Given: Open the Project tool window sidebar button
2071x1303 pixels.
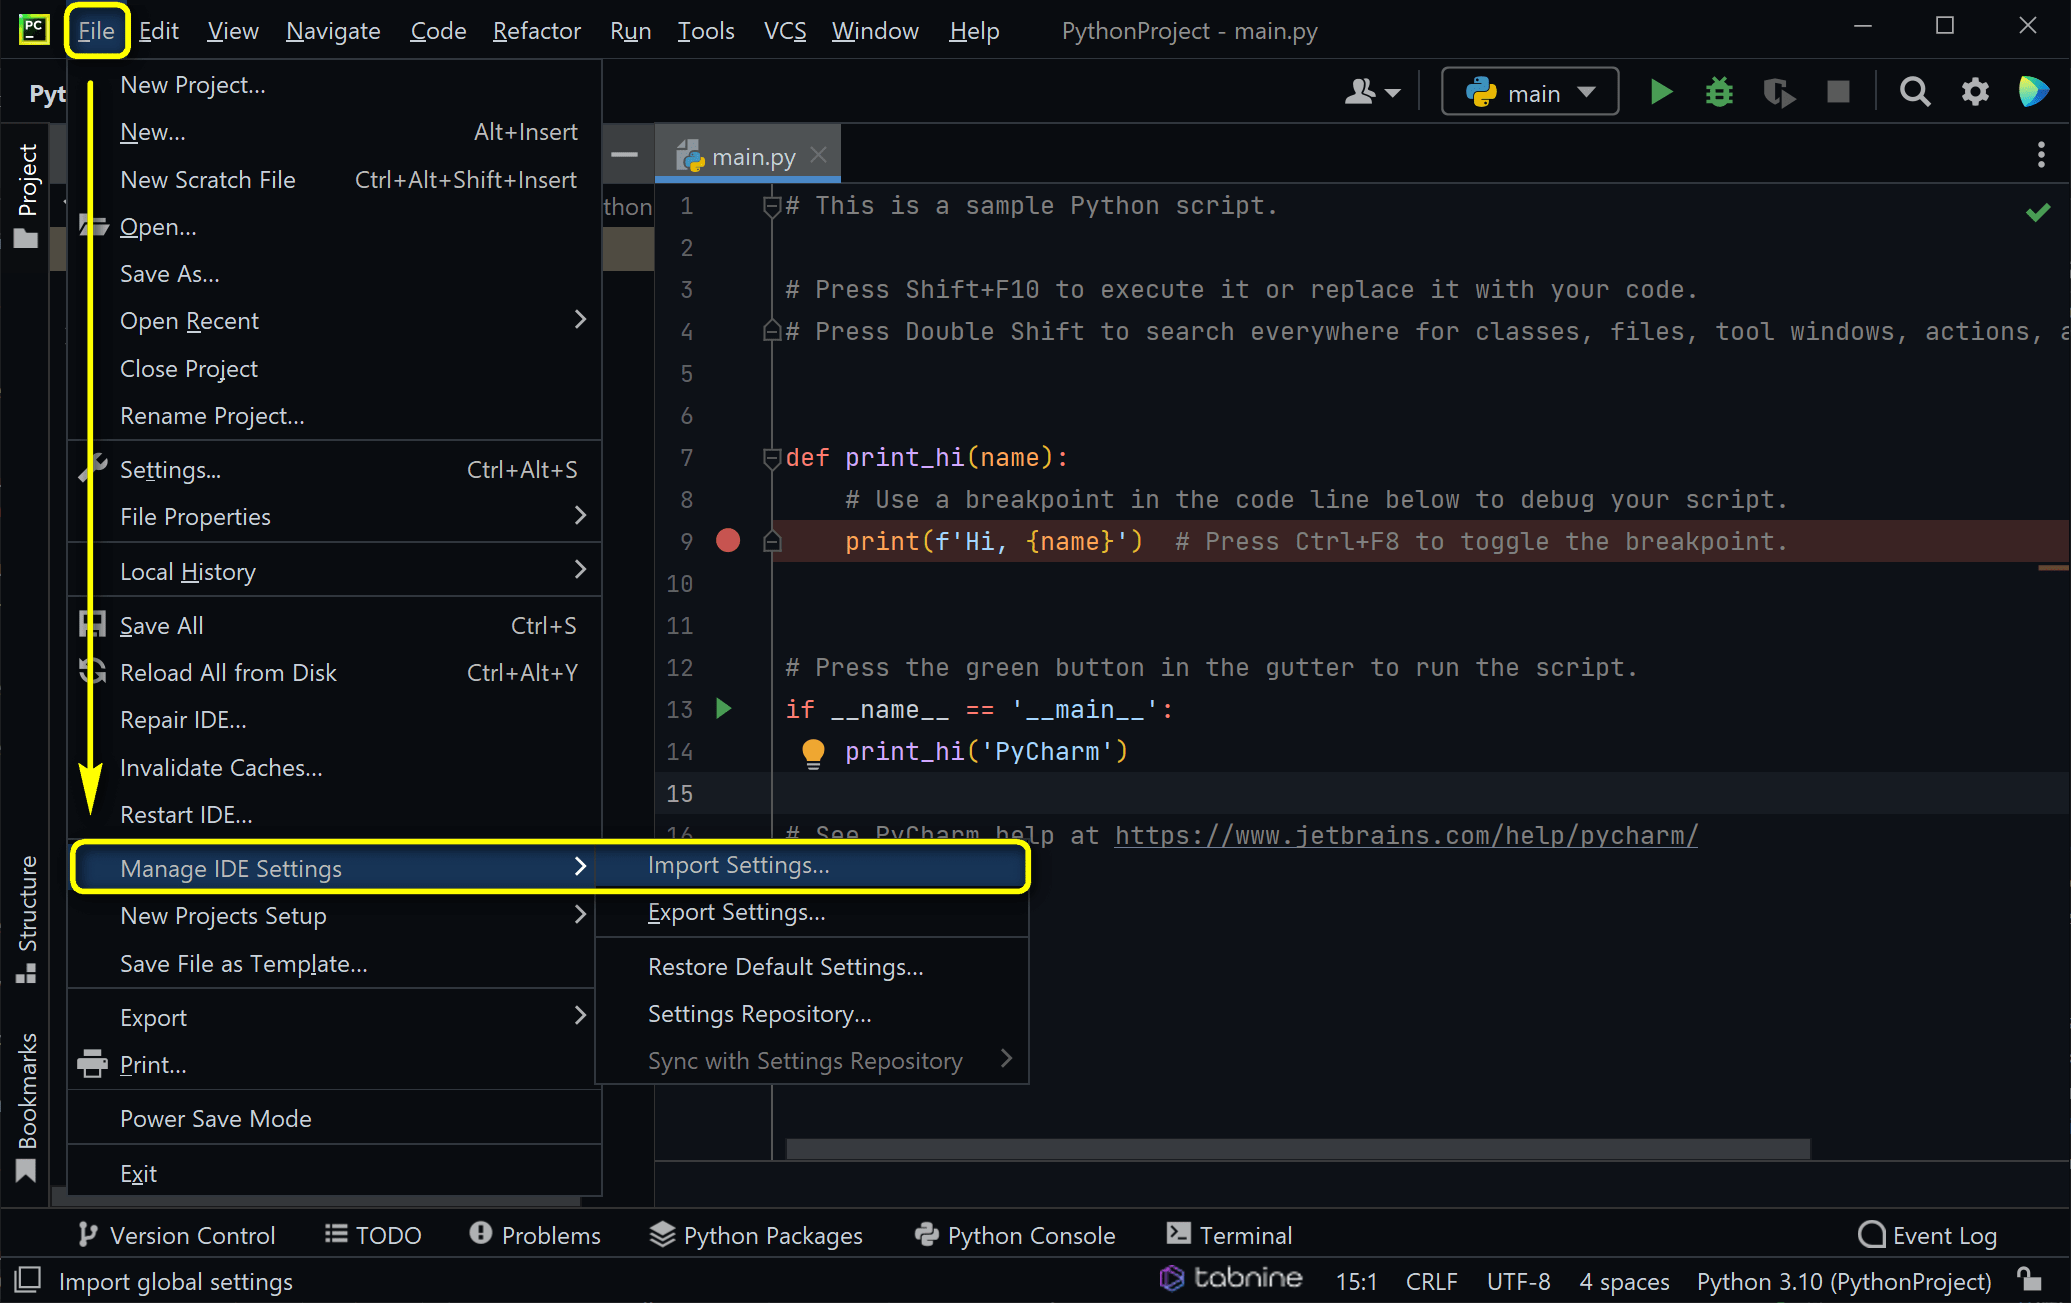Looking at the screenshot, I should coord(27,196).
